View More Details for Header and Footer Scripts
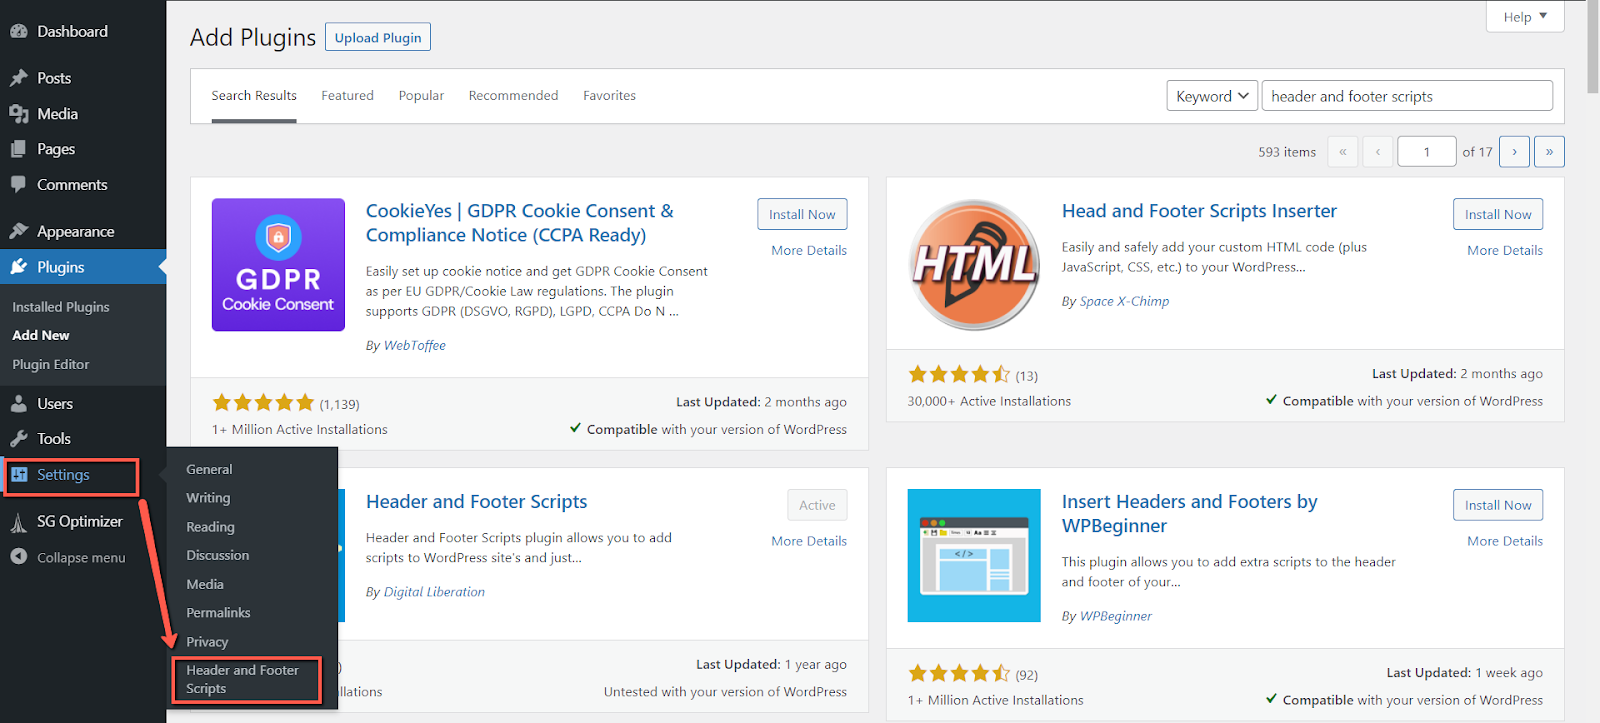This screenshot has height=723, width=1600. coord(809,541)
